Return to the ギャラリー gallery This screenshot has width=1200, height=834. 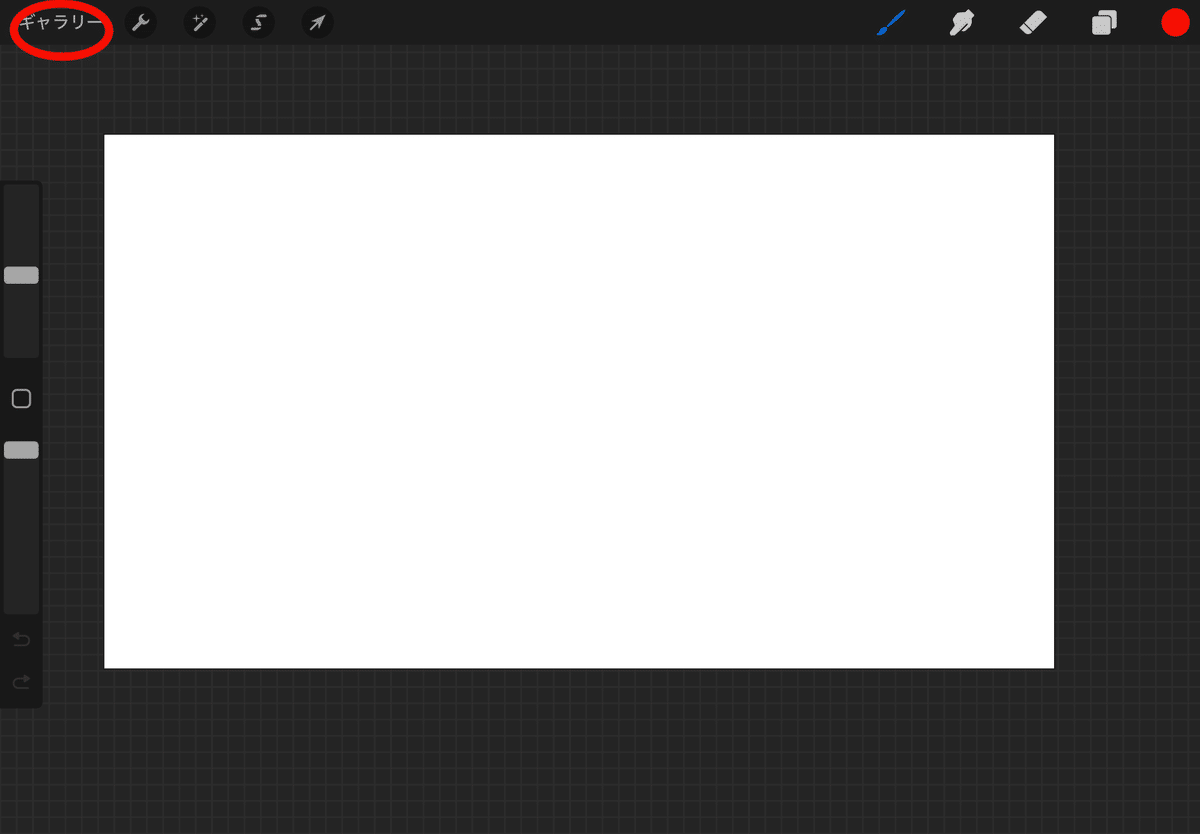click(61, 23)
